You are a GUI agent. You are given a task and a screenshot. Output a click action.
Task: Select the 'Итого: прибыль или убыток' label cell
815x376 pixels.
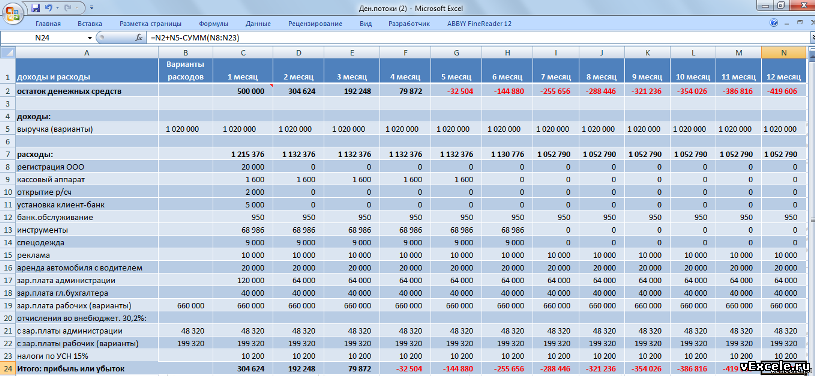tap(87, 369)
